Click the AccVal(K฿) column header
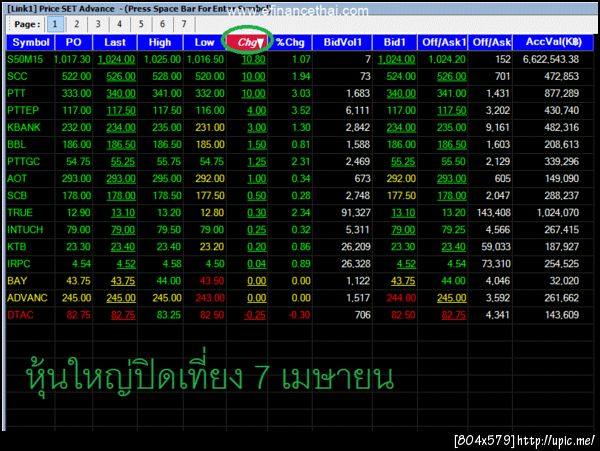The image size is (600, 451). coord(553,42)
